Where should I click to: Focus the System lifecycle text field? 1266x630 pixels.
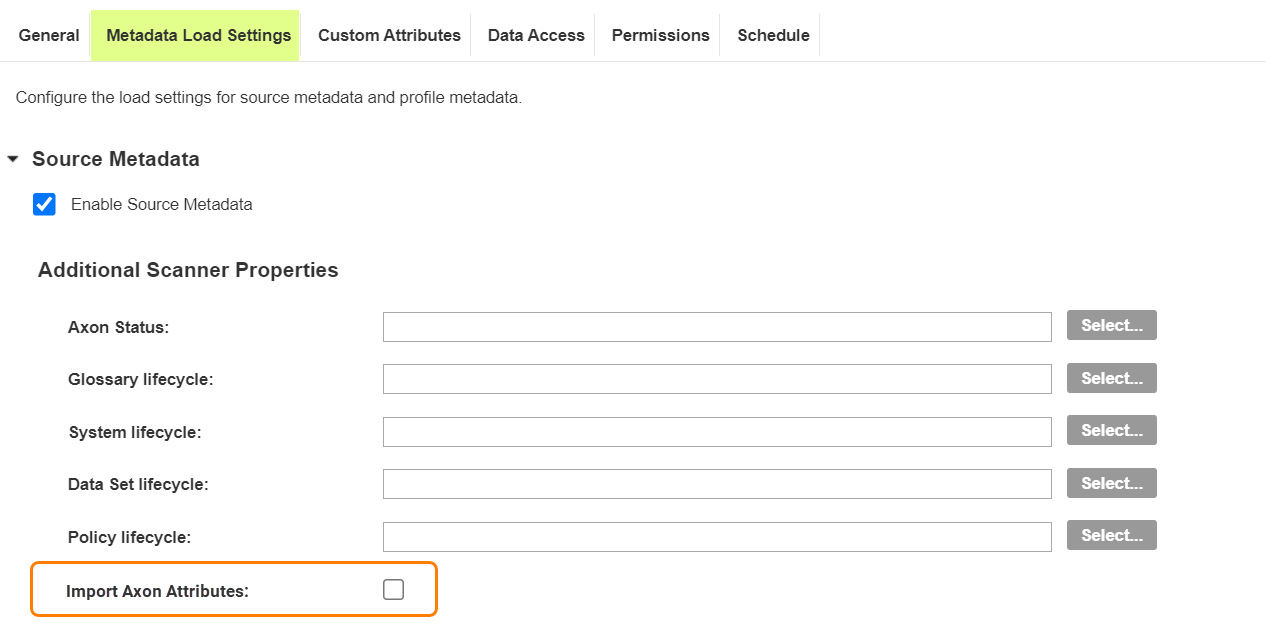717,432
